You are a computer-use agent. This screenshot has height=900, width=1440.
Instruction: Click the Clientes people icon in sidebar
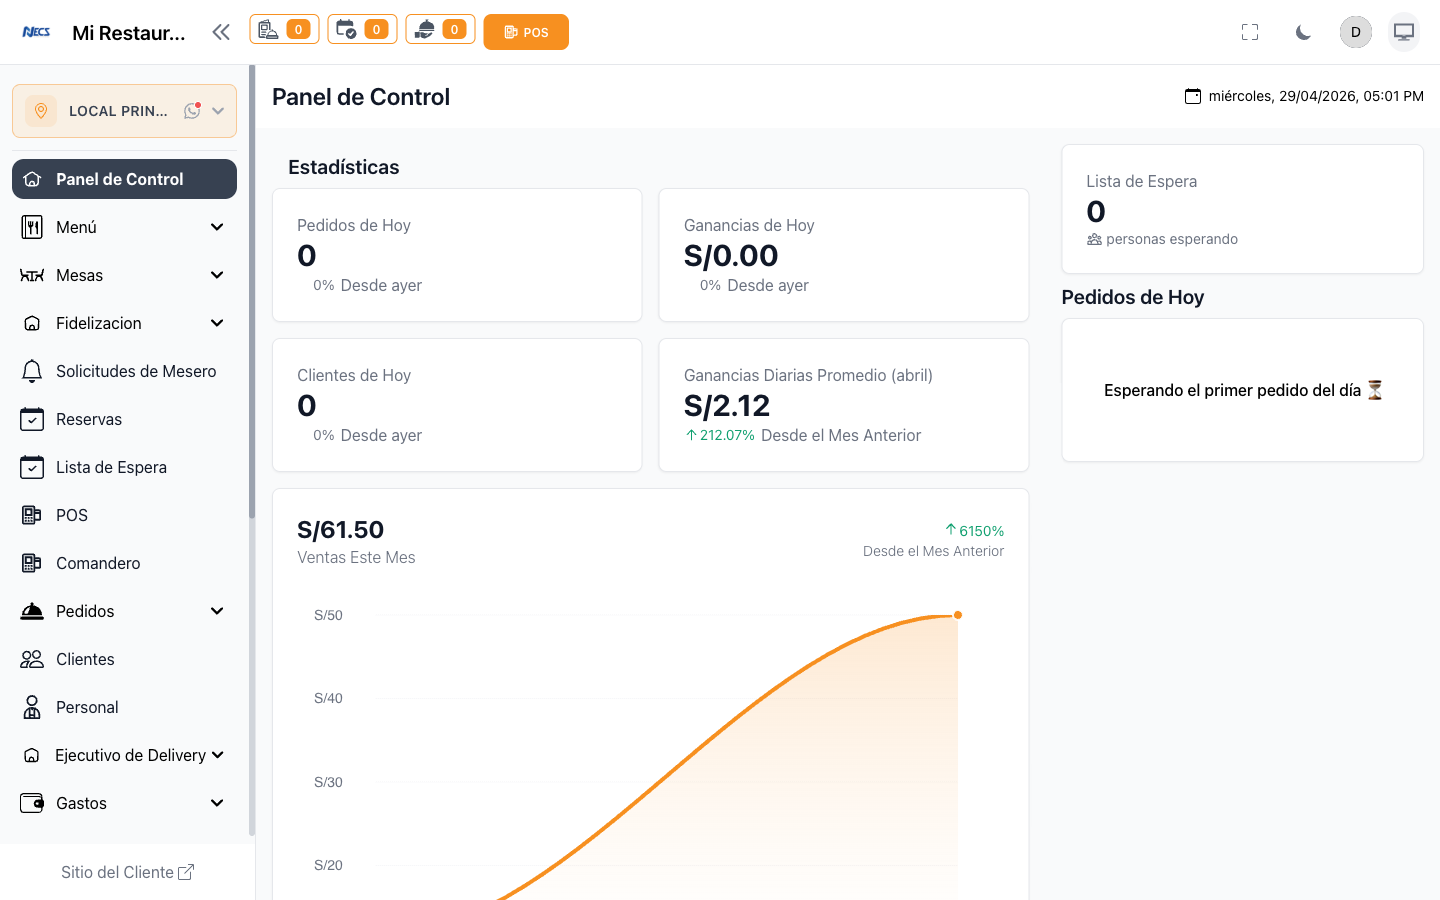pyautogui.click(x=32, y=659)
